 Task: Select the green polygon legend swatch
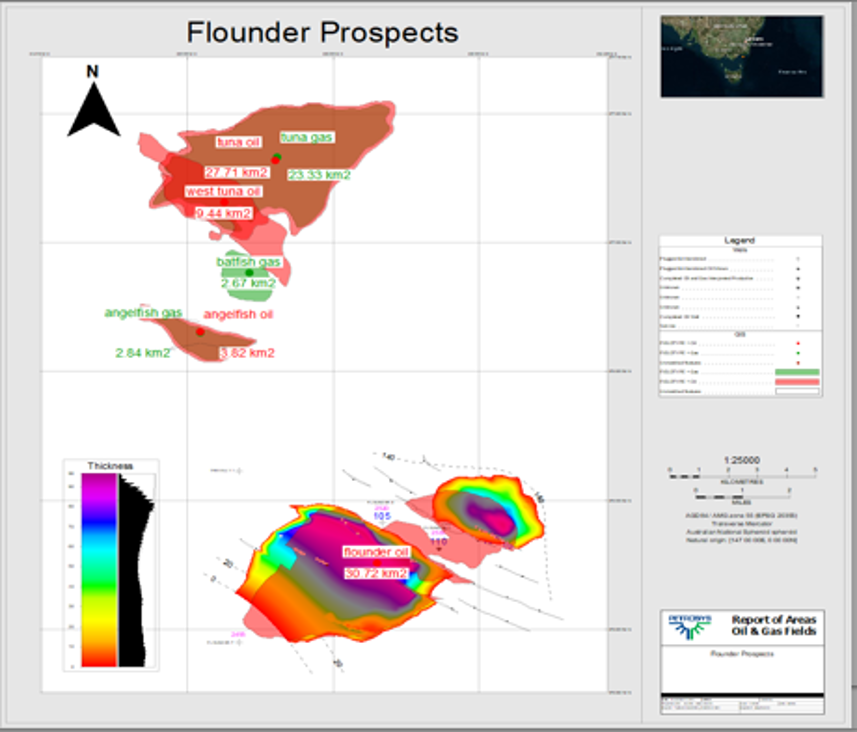click(797, 372)
